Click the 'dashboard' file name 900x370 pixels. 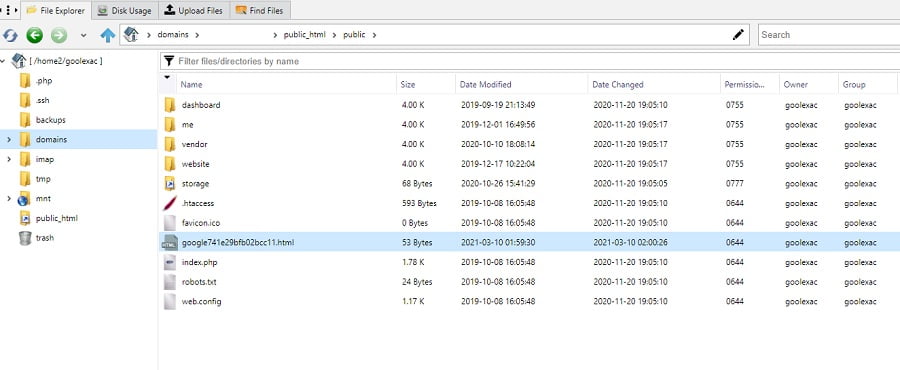[x=201, y=105]
